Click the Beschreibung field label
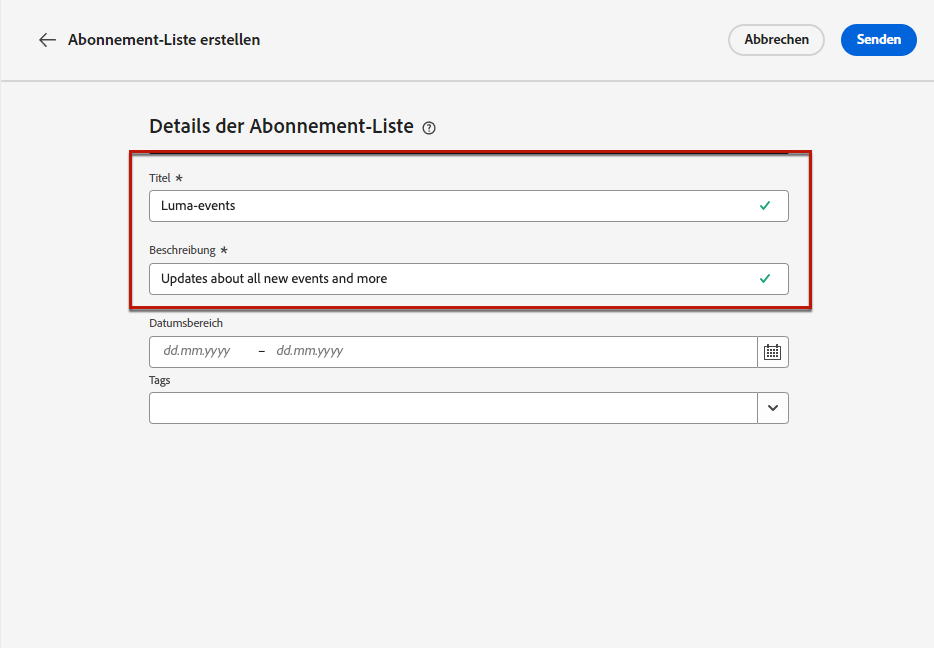The width and height of the screenshot is (934, 648). (182, 250)
